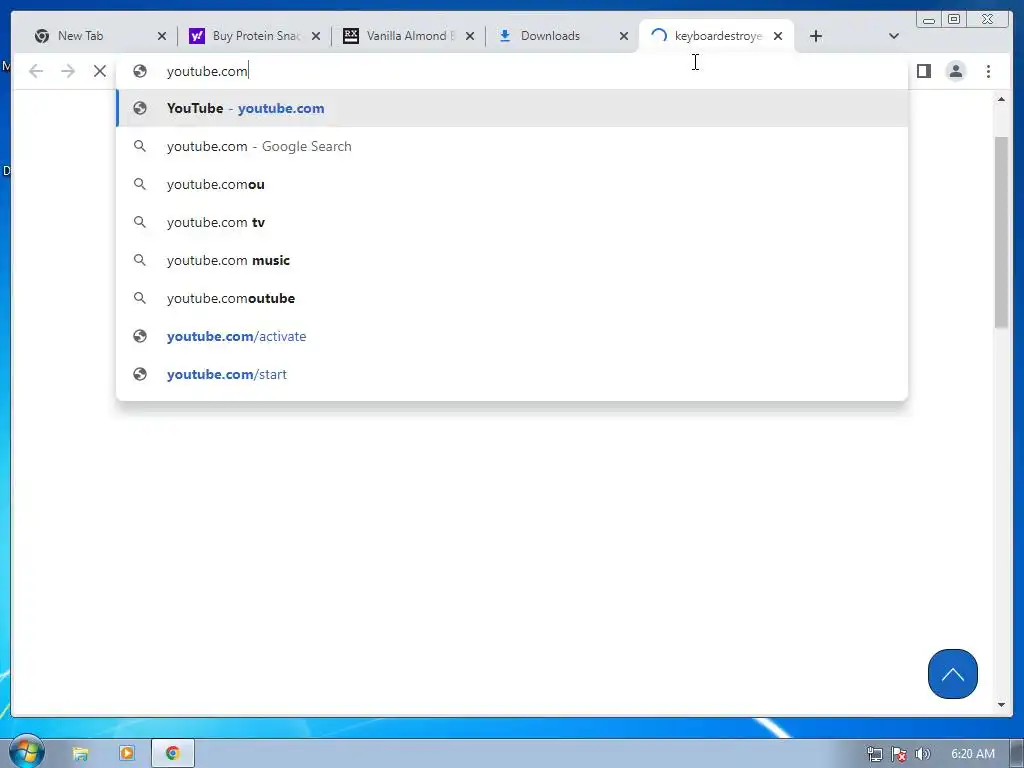This screenshot has height=768, width=1024.
Task: Expand the tab search dropdown arrow
Action: (894, 36)
